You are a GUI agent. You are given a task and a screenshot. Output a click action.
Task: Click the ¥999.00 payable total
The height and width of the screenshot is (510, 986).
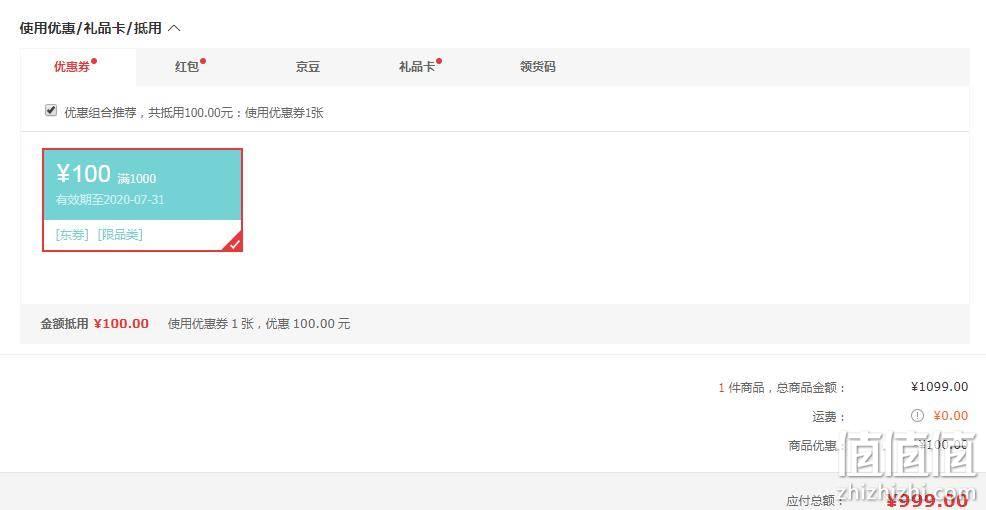pyautogui.click(x=928, y=501)
